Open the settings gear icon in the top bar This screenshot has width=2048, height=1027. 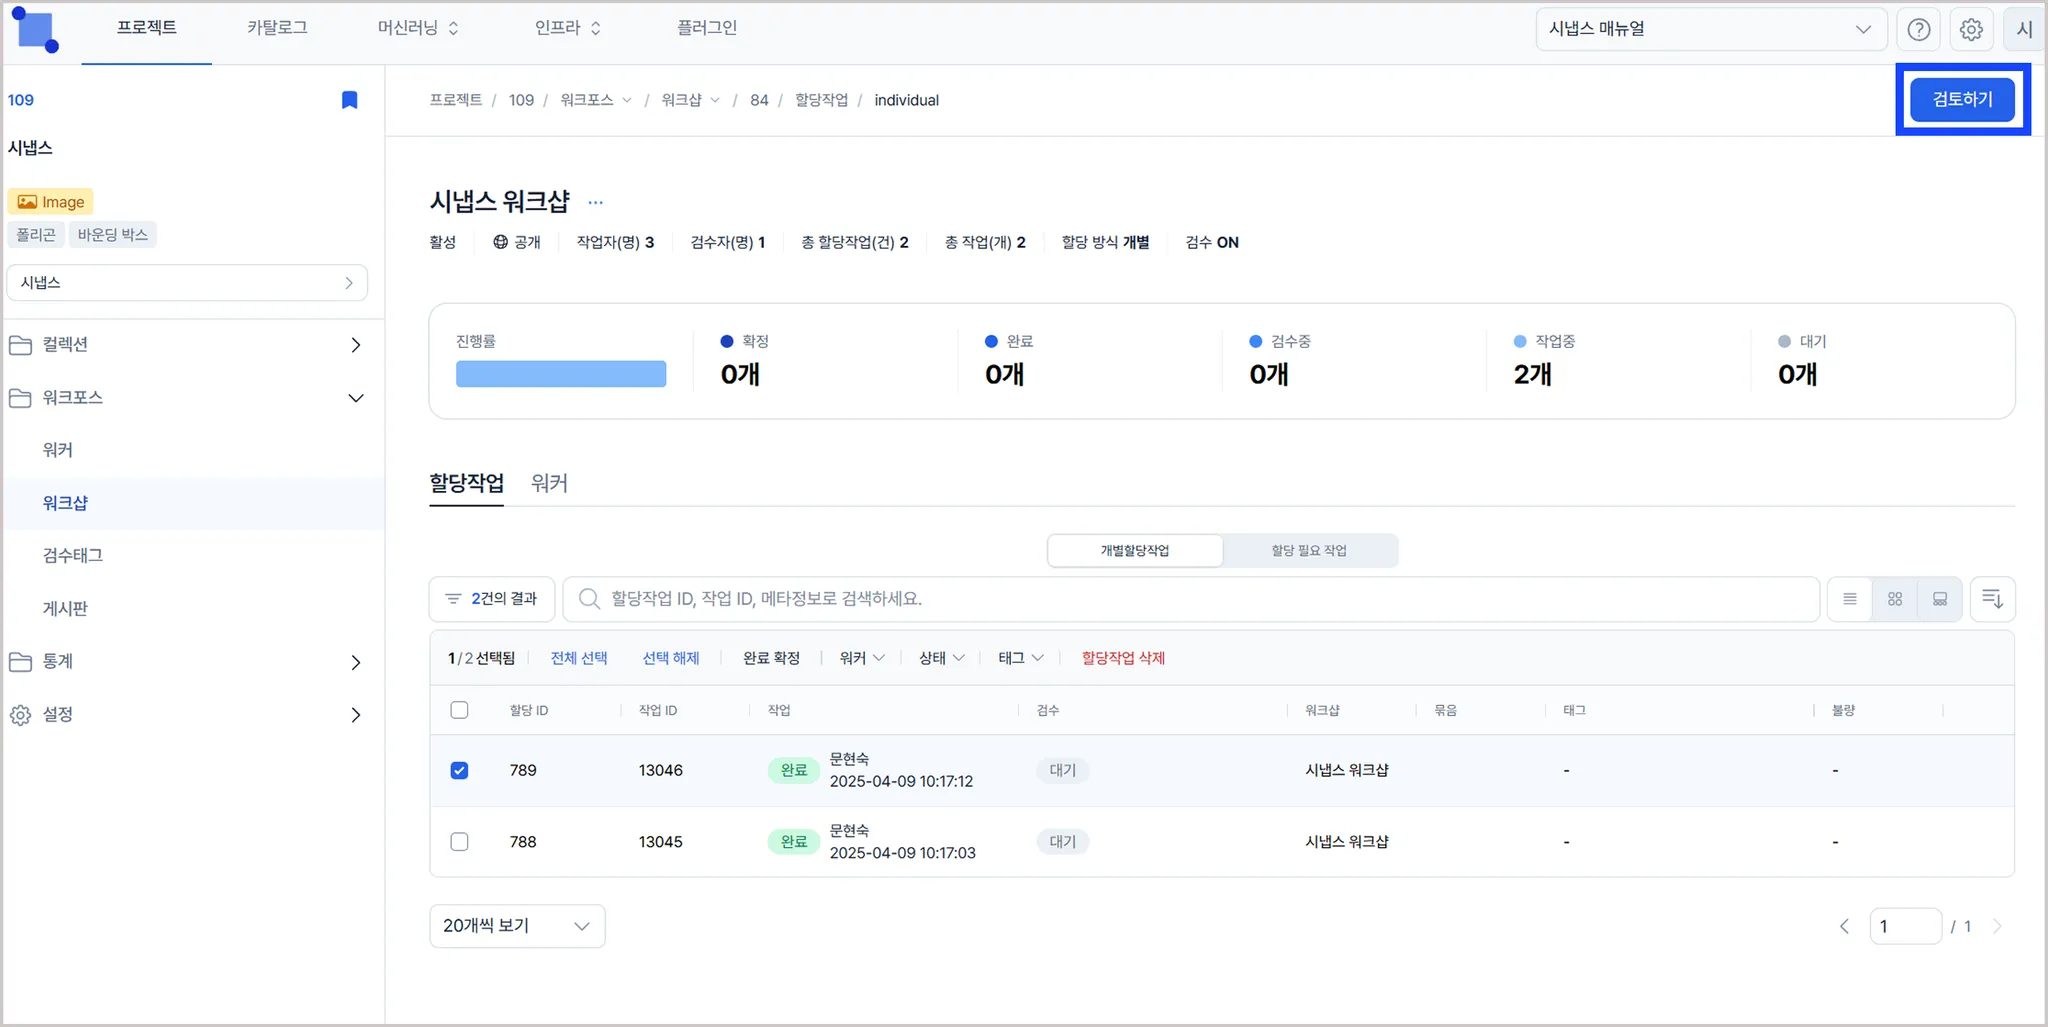[x=1971, y=29]
